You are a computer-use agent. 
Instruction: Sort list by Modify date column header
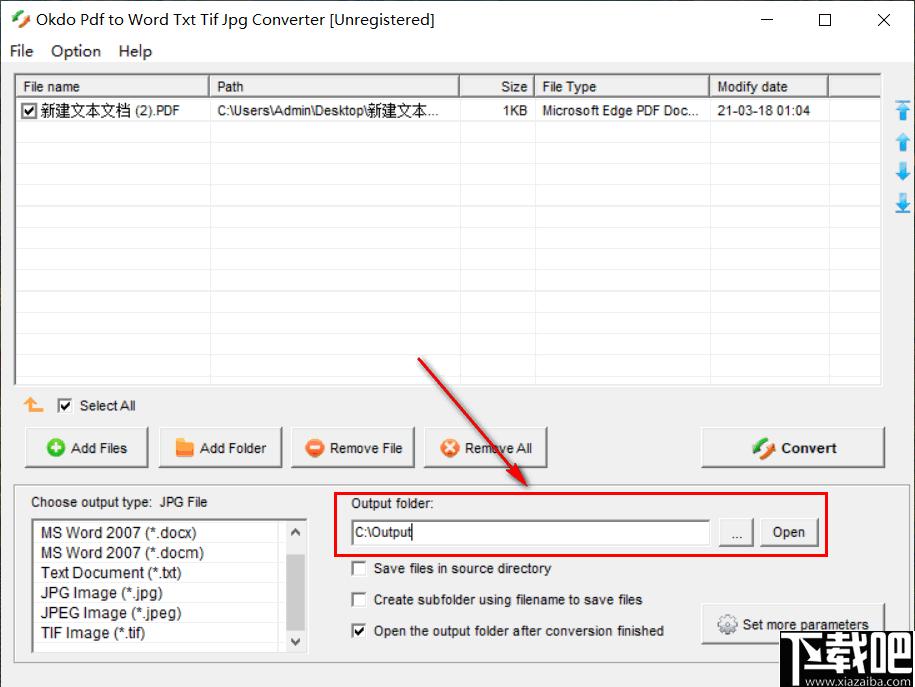click(769, 86)
